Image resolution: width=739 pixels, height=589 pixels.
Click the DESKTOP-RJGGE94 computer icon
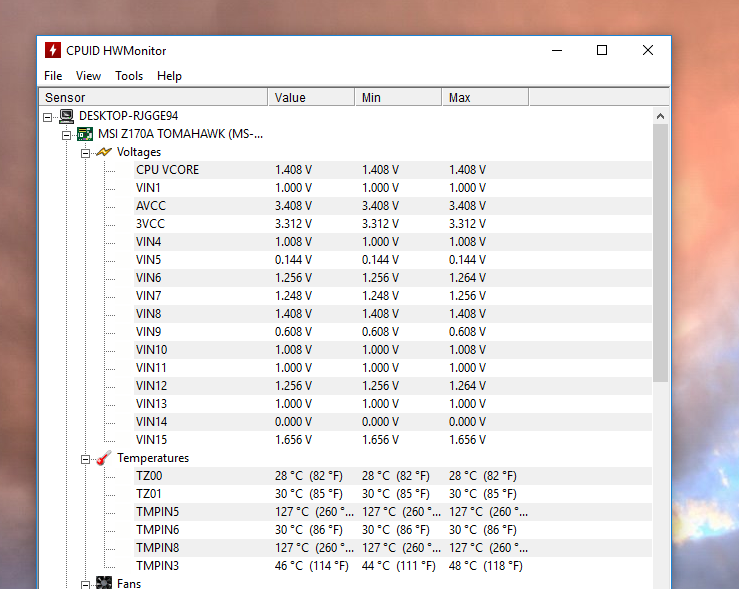pos(66,116)
